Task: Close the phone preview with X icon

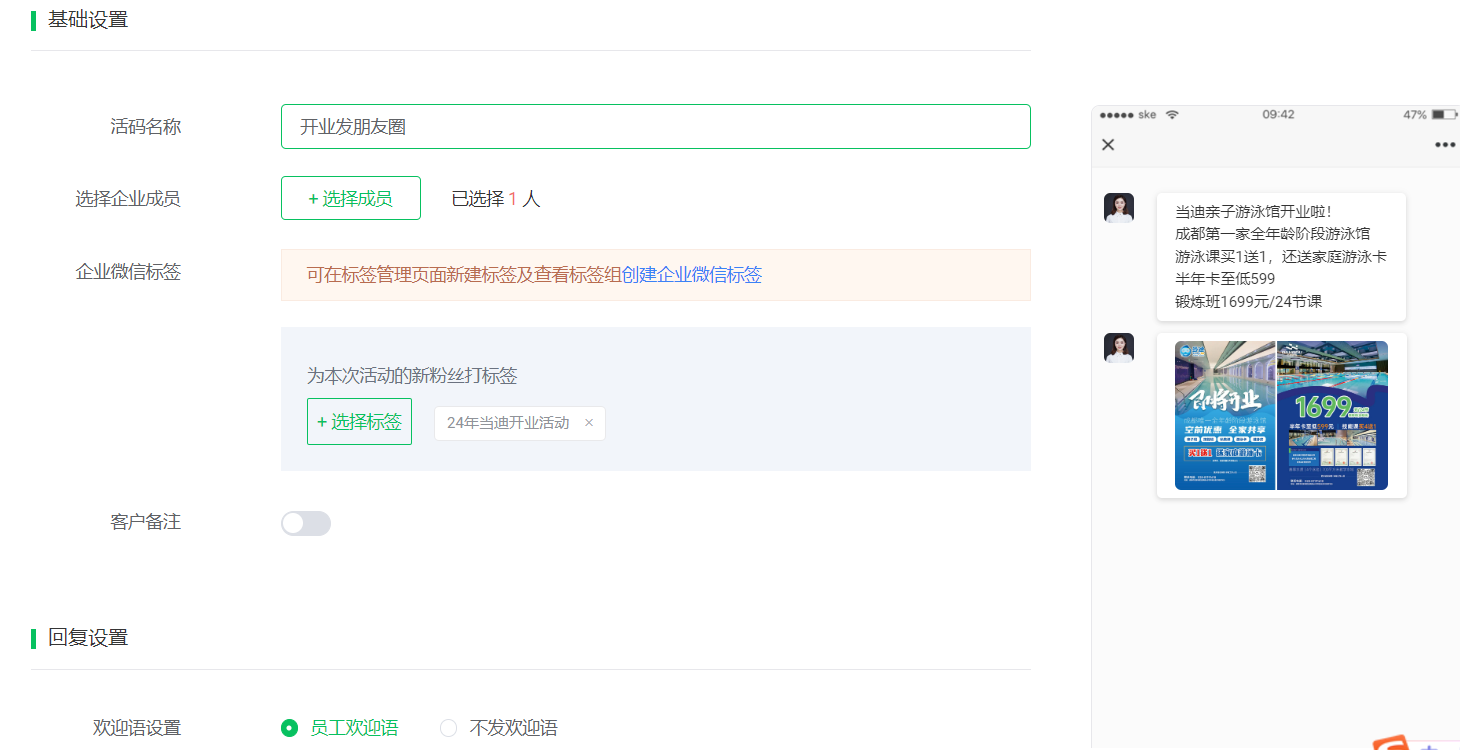Action: 1108,145
